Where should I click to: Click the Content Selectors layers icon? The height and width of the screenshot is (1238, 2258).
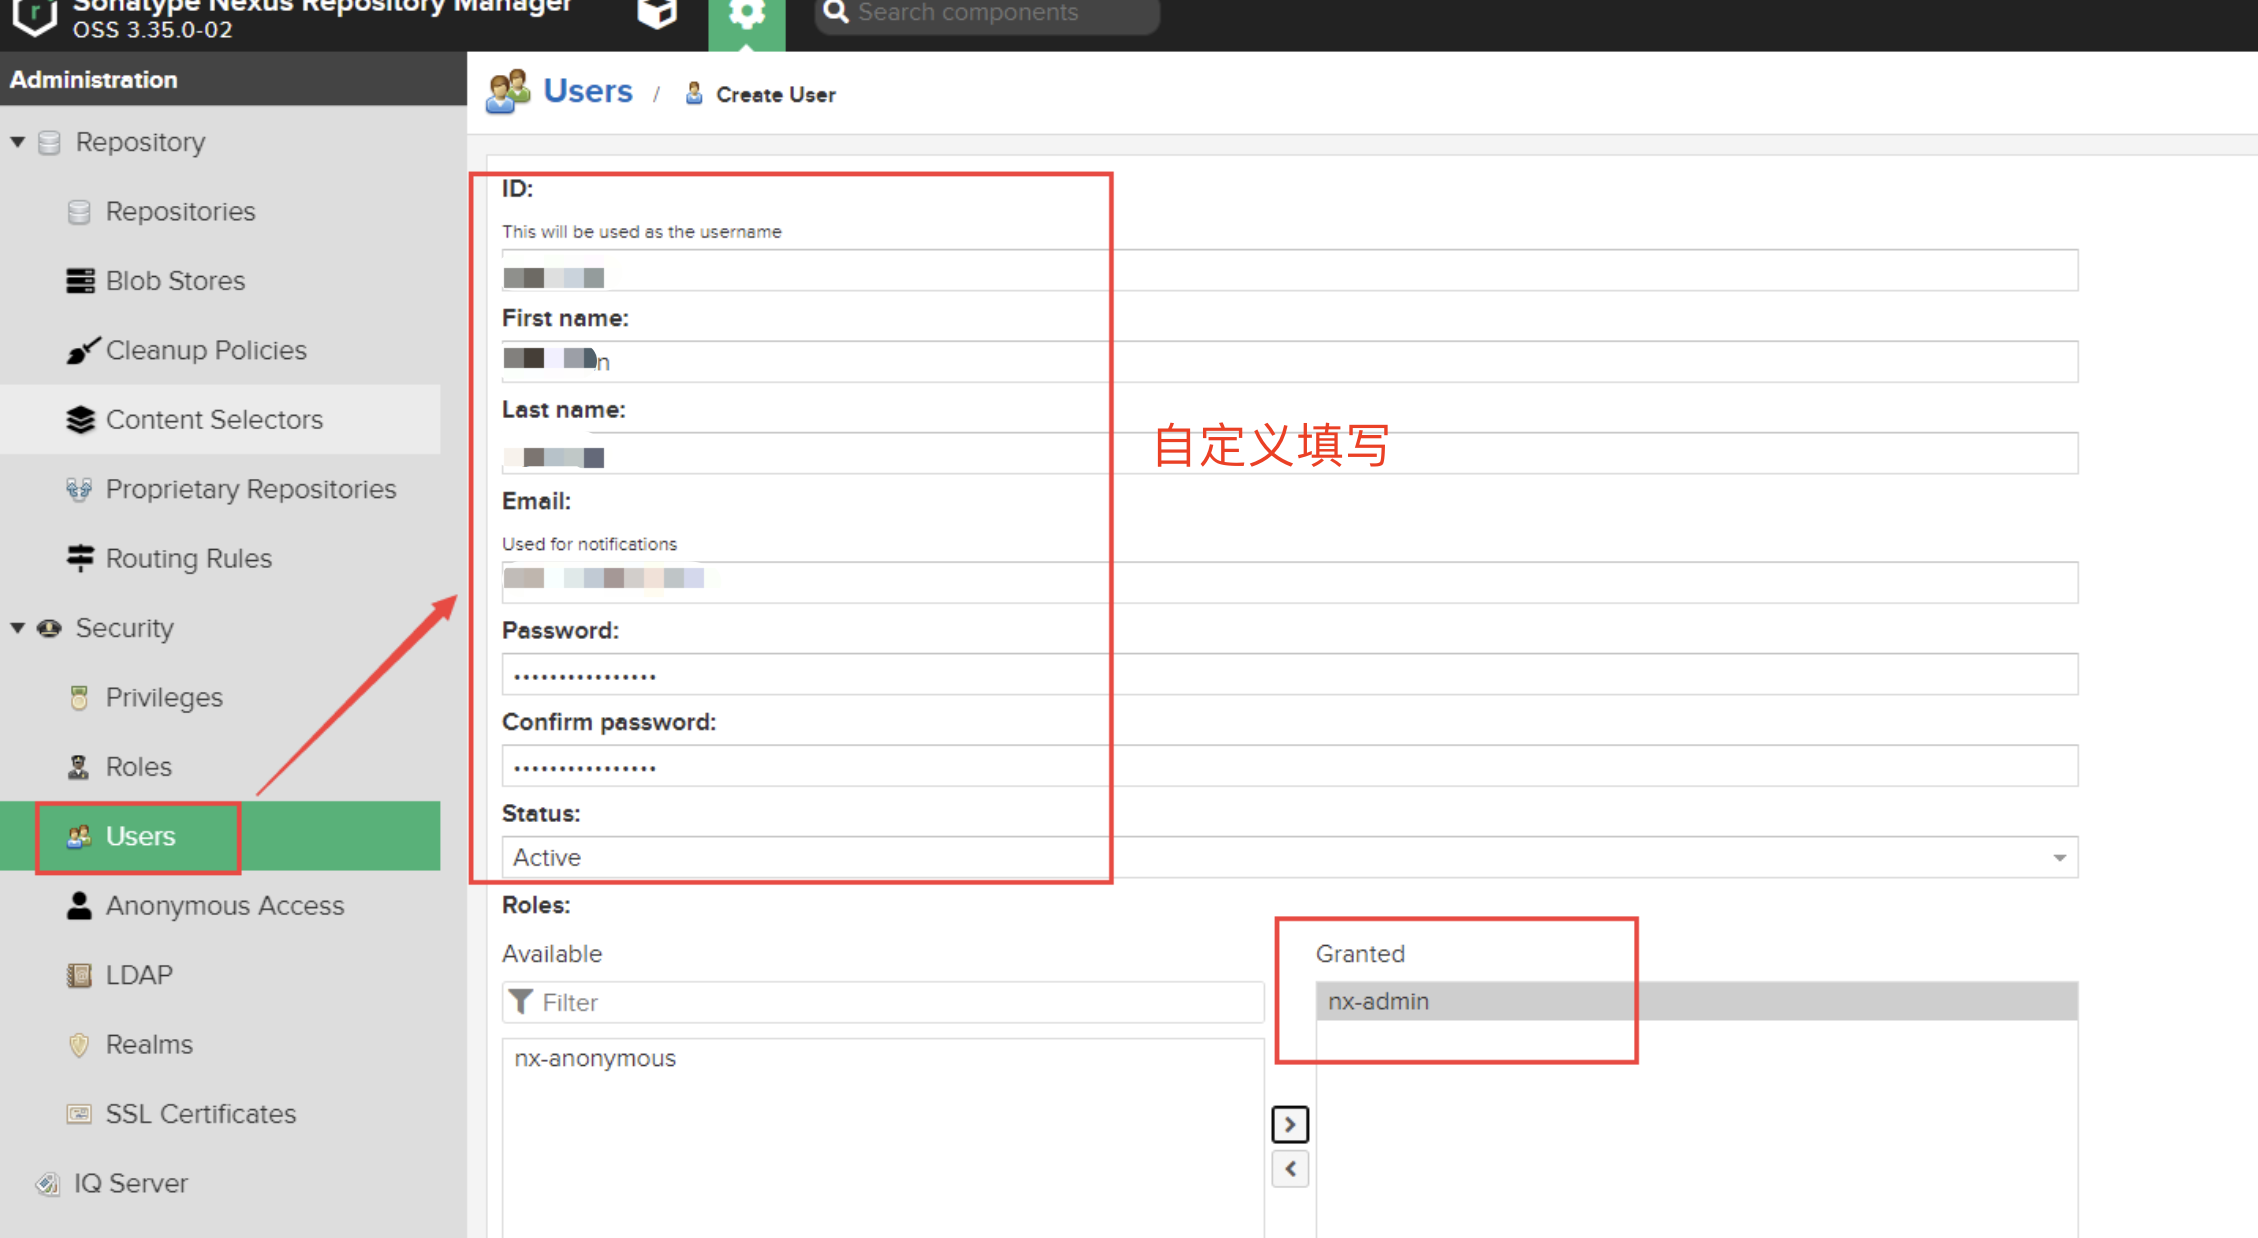tap(80, 420)
